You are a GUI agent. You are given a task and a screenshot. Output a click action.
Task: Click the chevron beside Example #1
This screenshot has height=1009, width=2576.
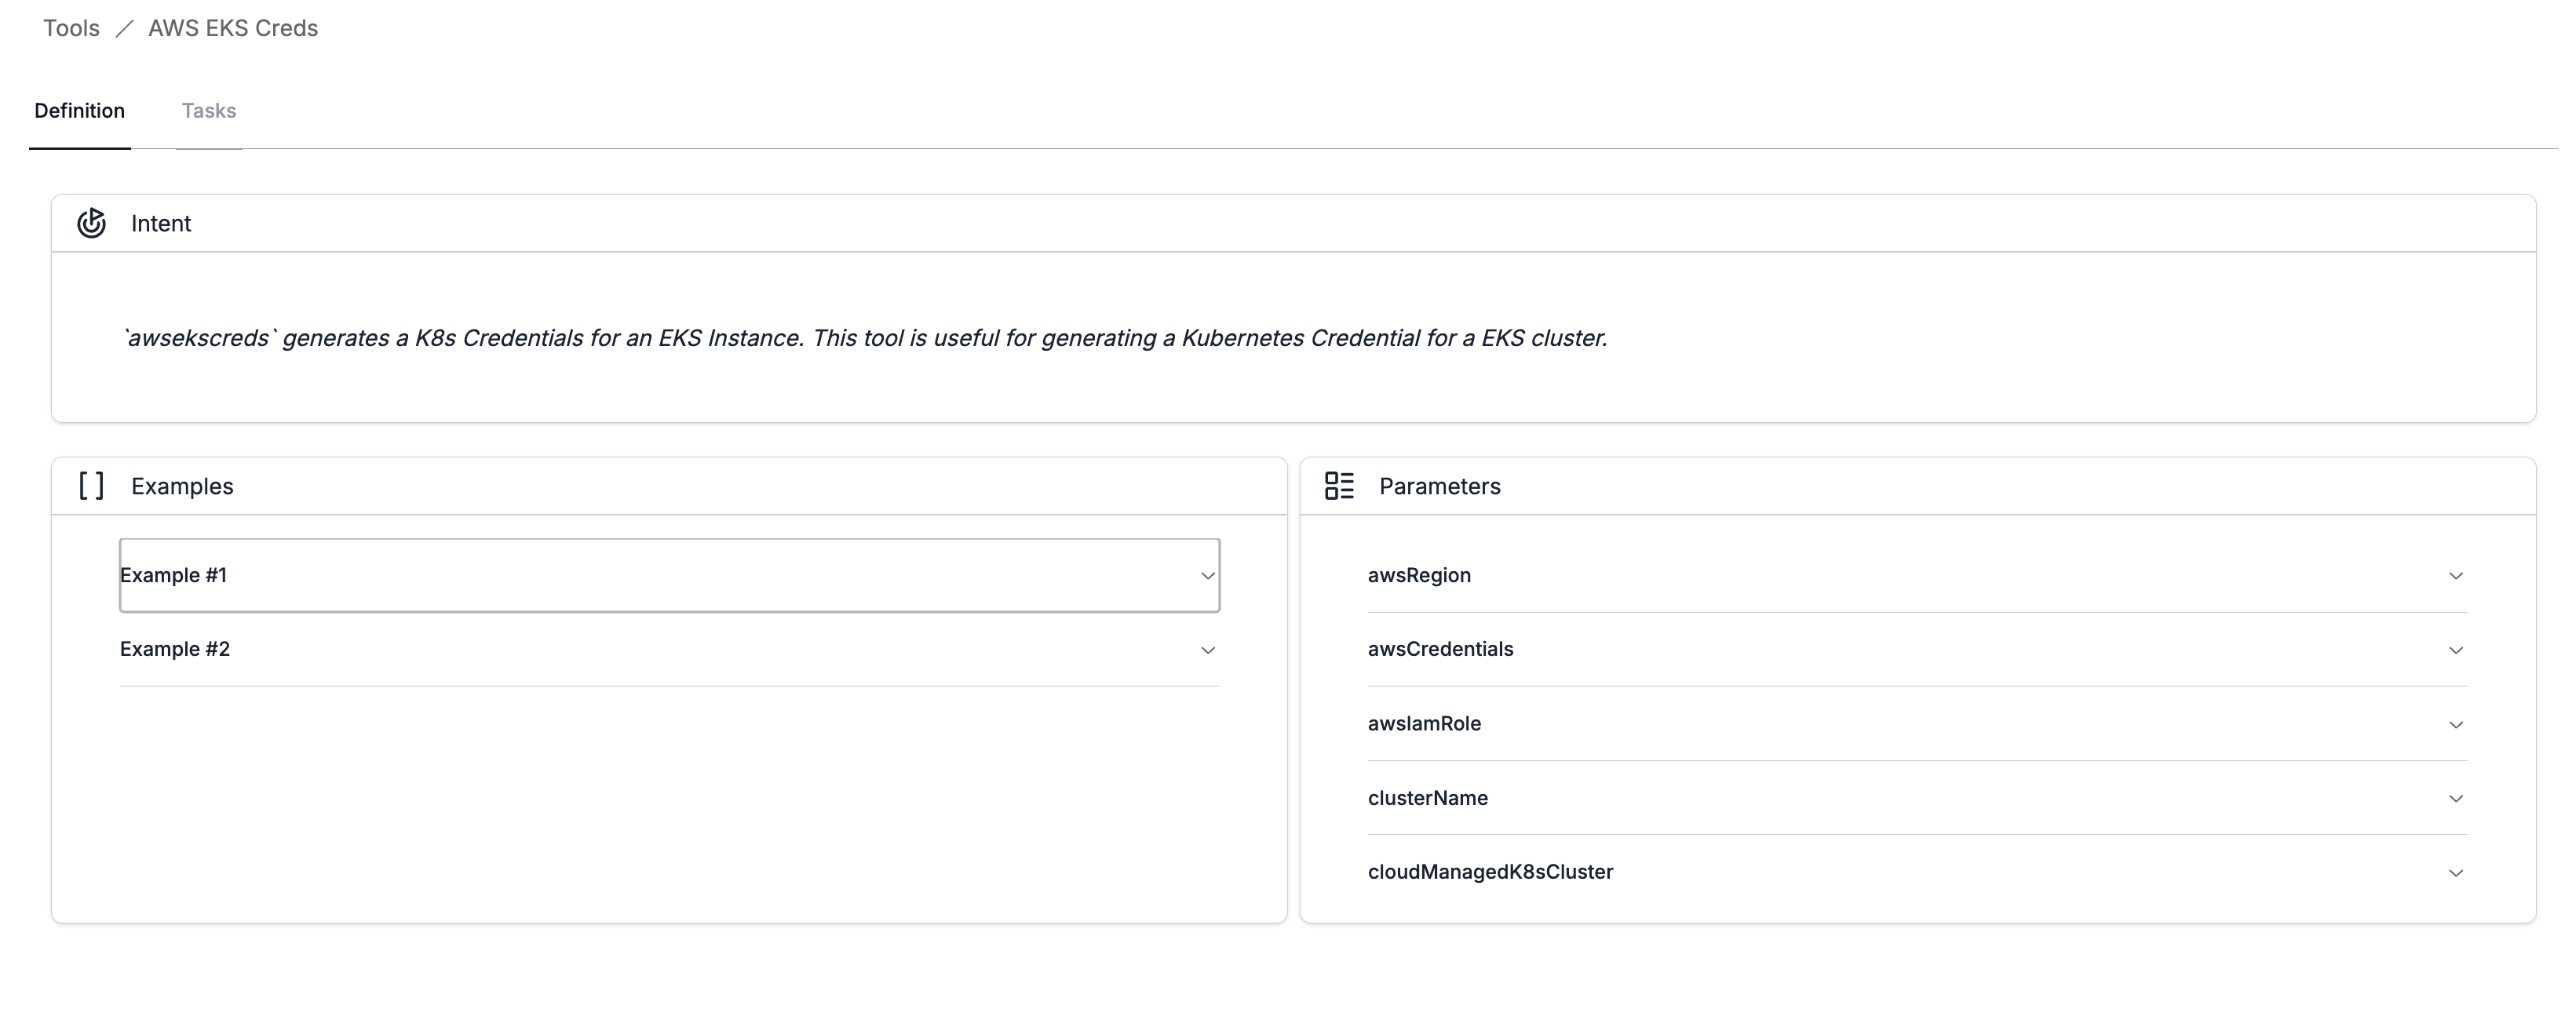(1208, 576)
